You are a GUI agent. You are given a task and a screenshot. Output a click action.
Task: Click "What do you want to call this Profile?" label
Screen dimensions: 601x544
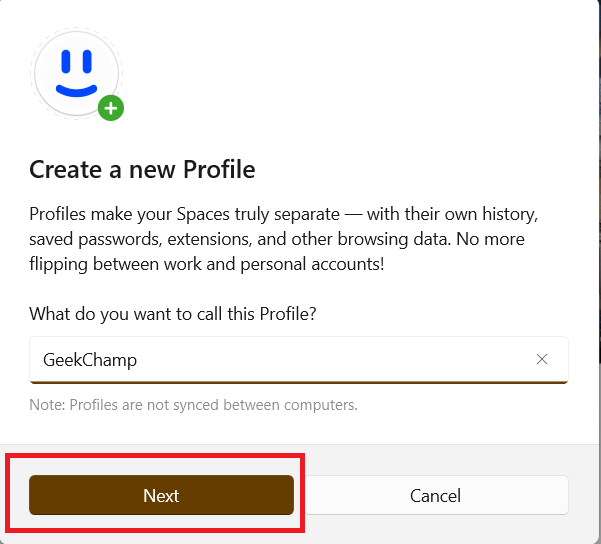click(172, 313)
